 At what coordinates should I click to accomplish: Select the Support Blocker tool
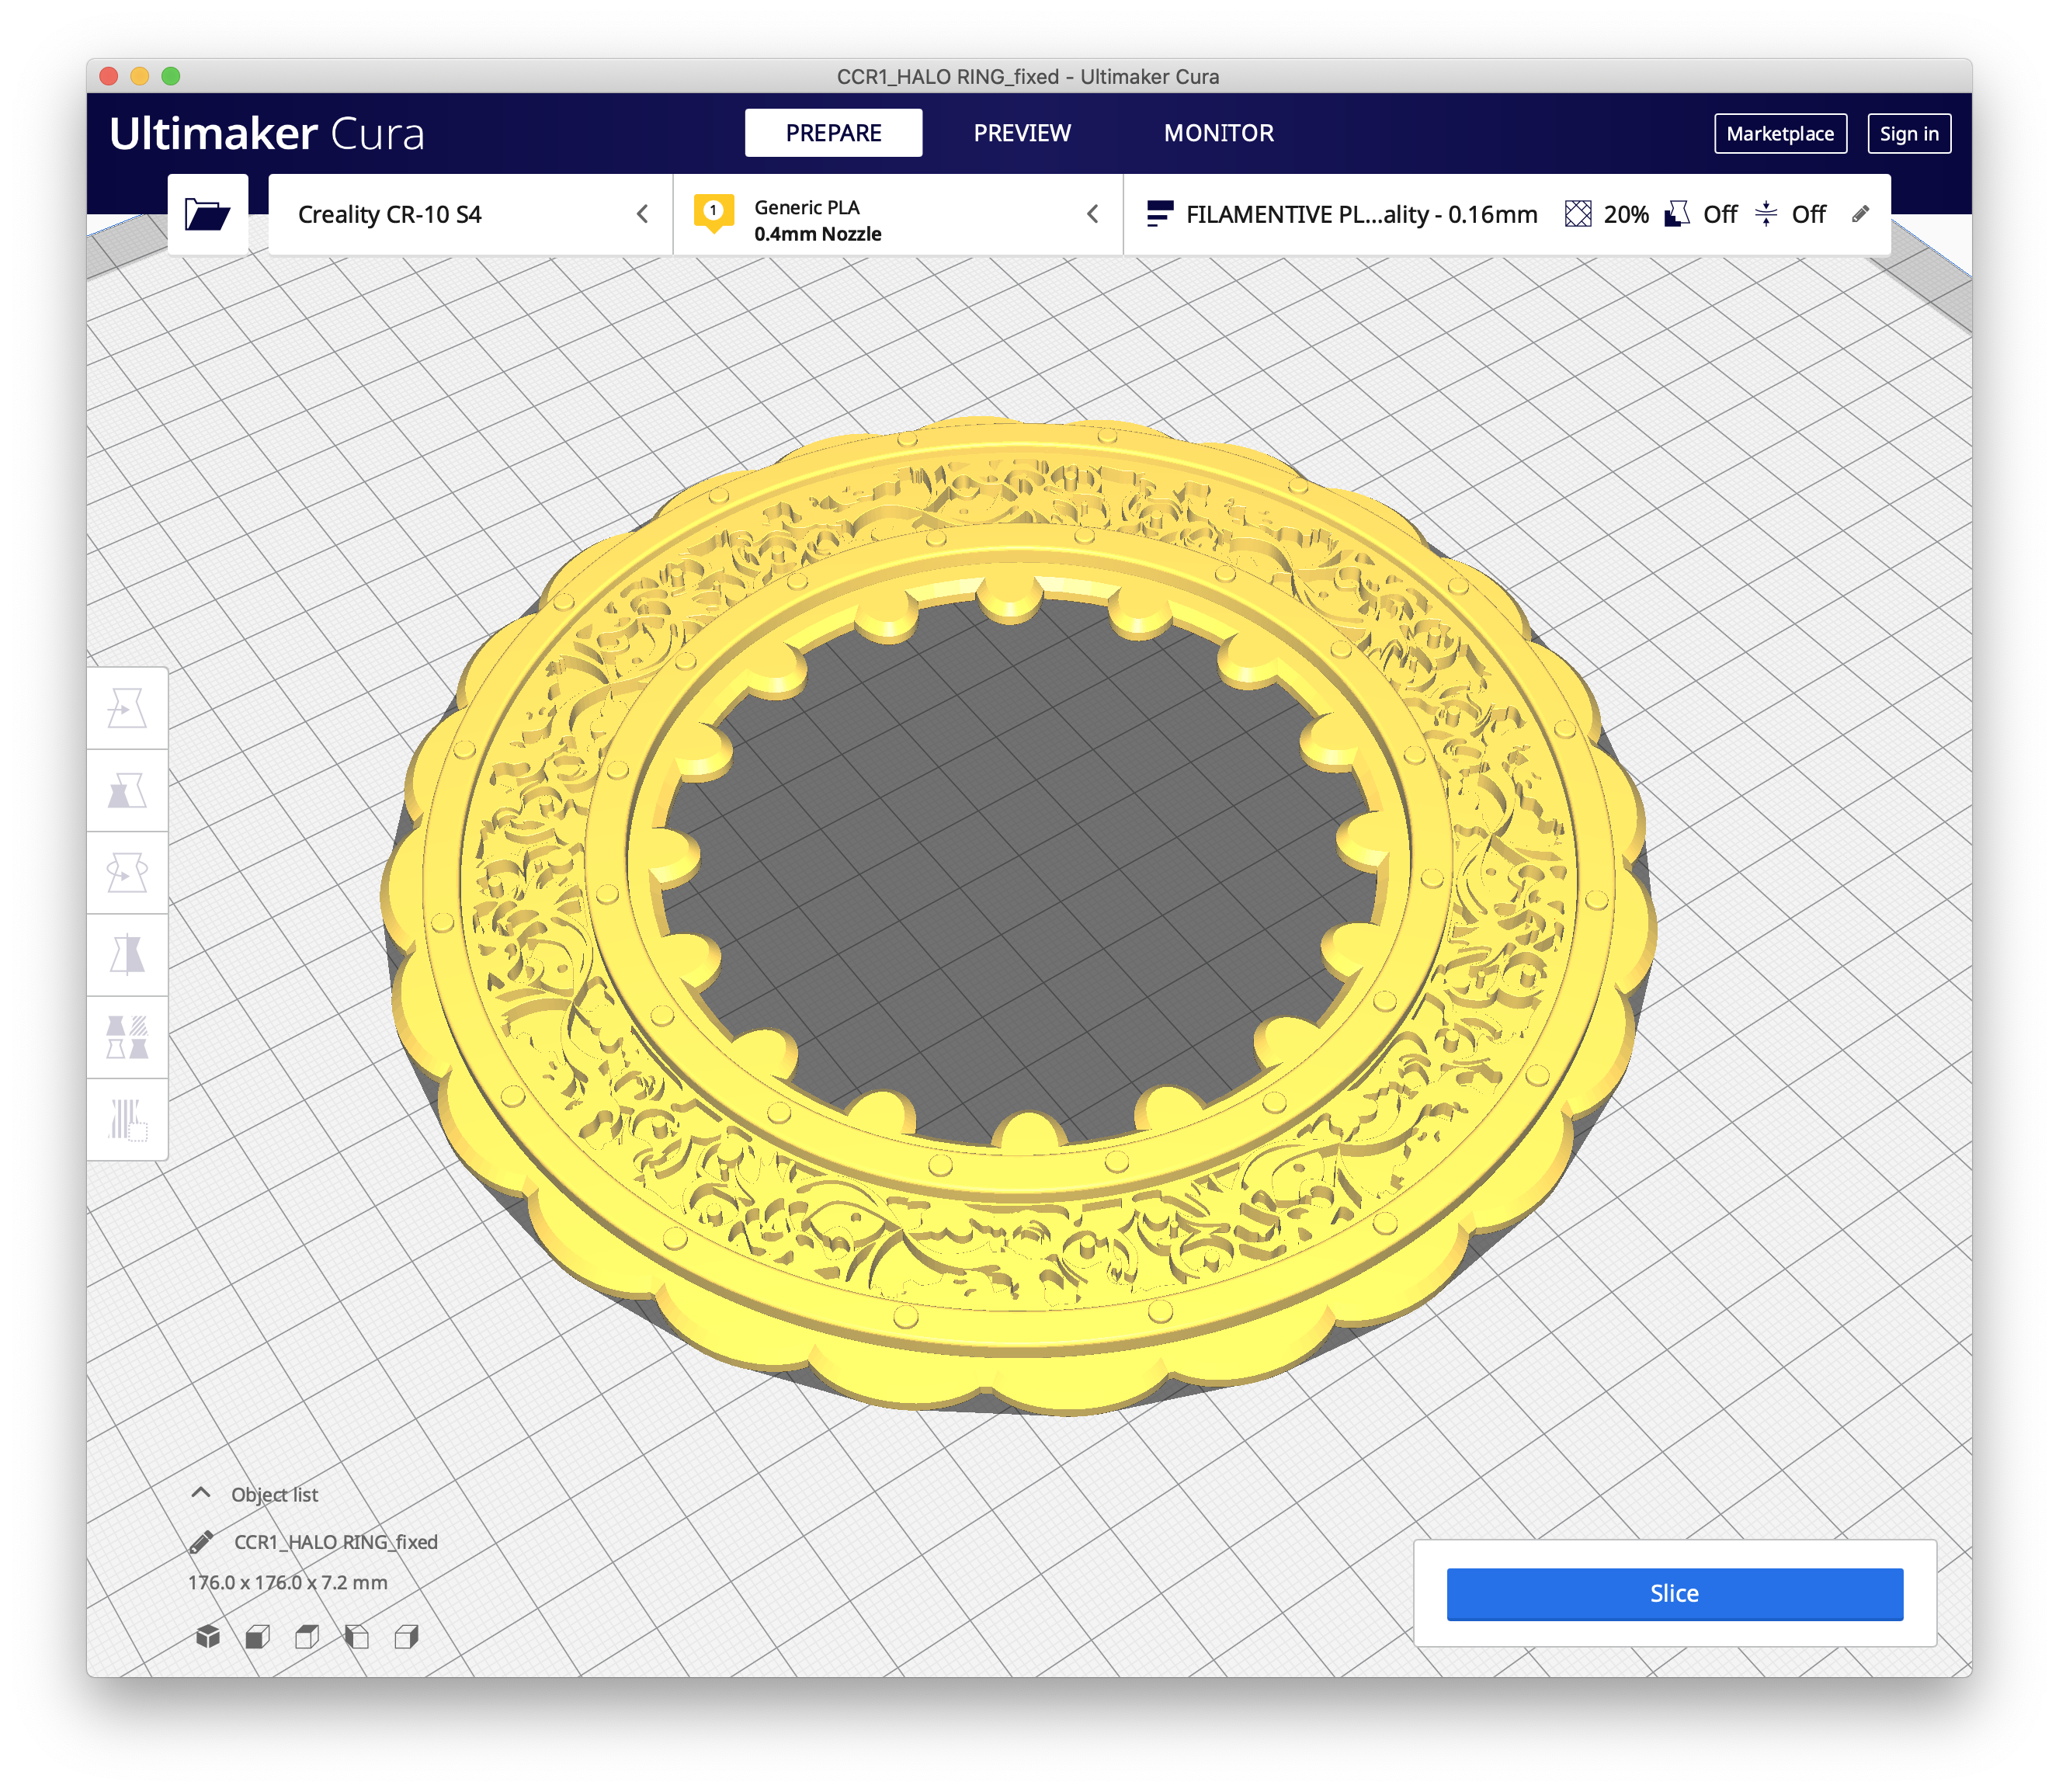127,1119
